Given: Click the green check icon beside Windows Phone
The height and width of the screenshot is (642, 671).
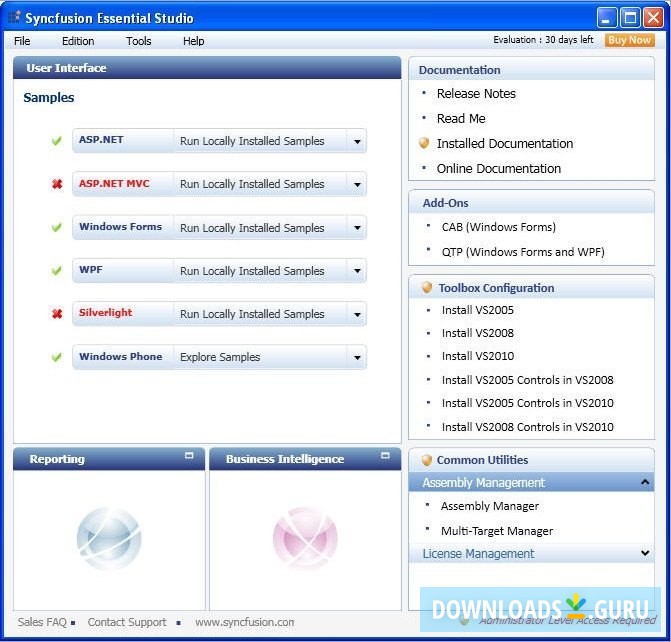Looking at the screenshot, I should (56, 357).
